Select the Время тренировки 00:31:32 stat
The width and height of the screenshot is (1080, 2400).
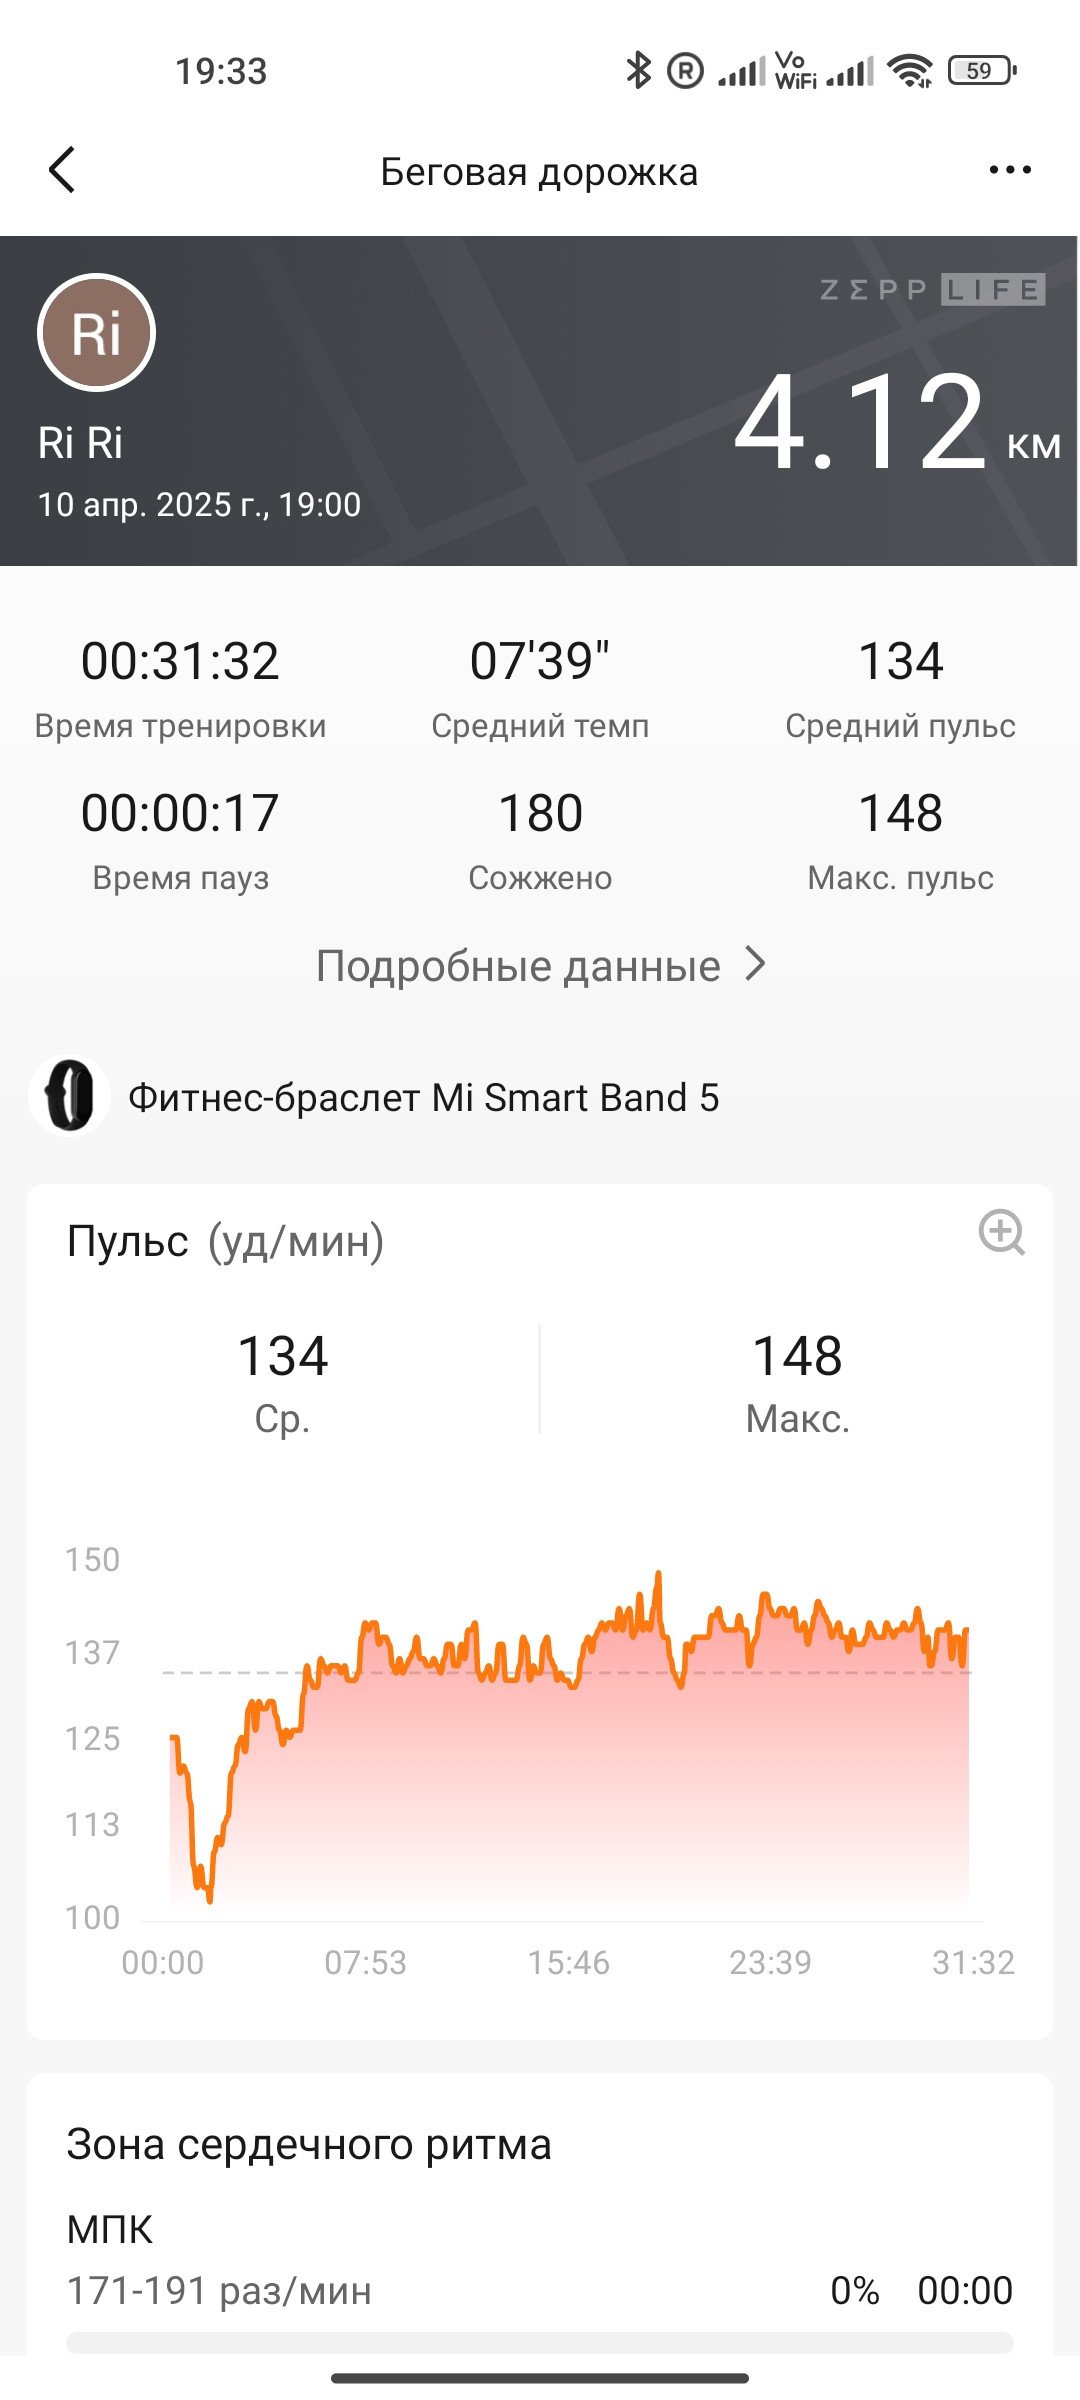180,688
